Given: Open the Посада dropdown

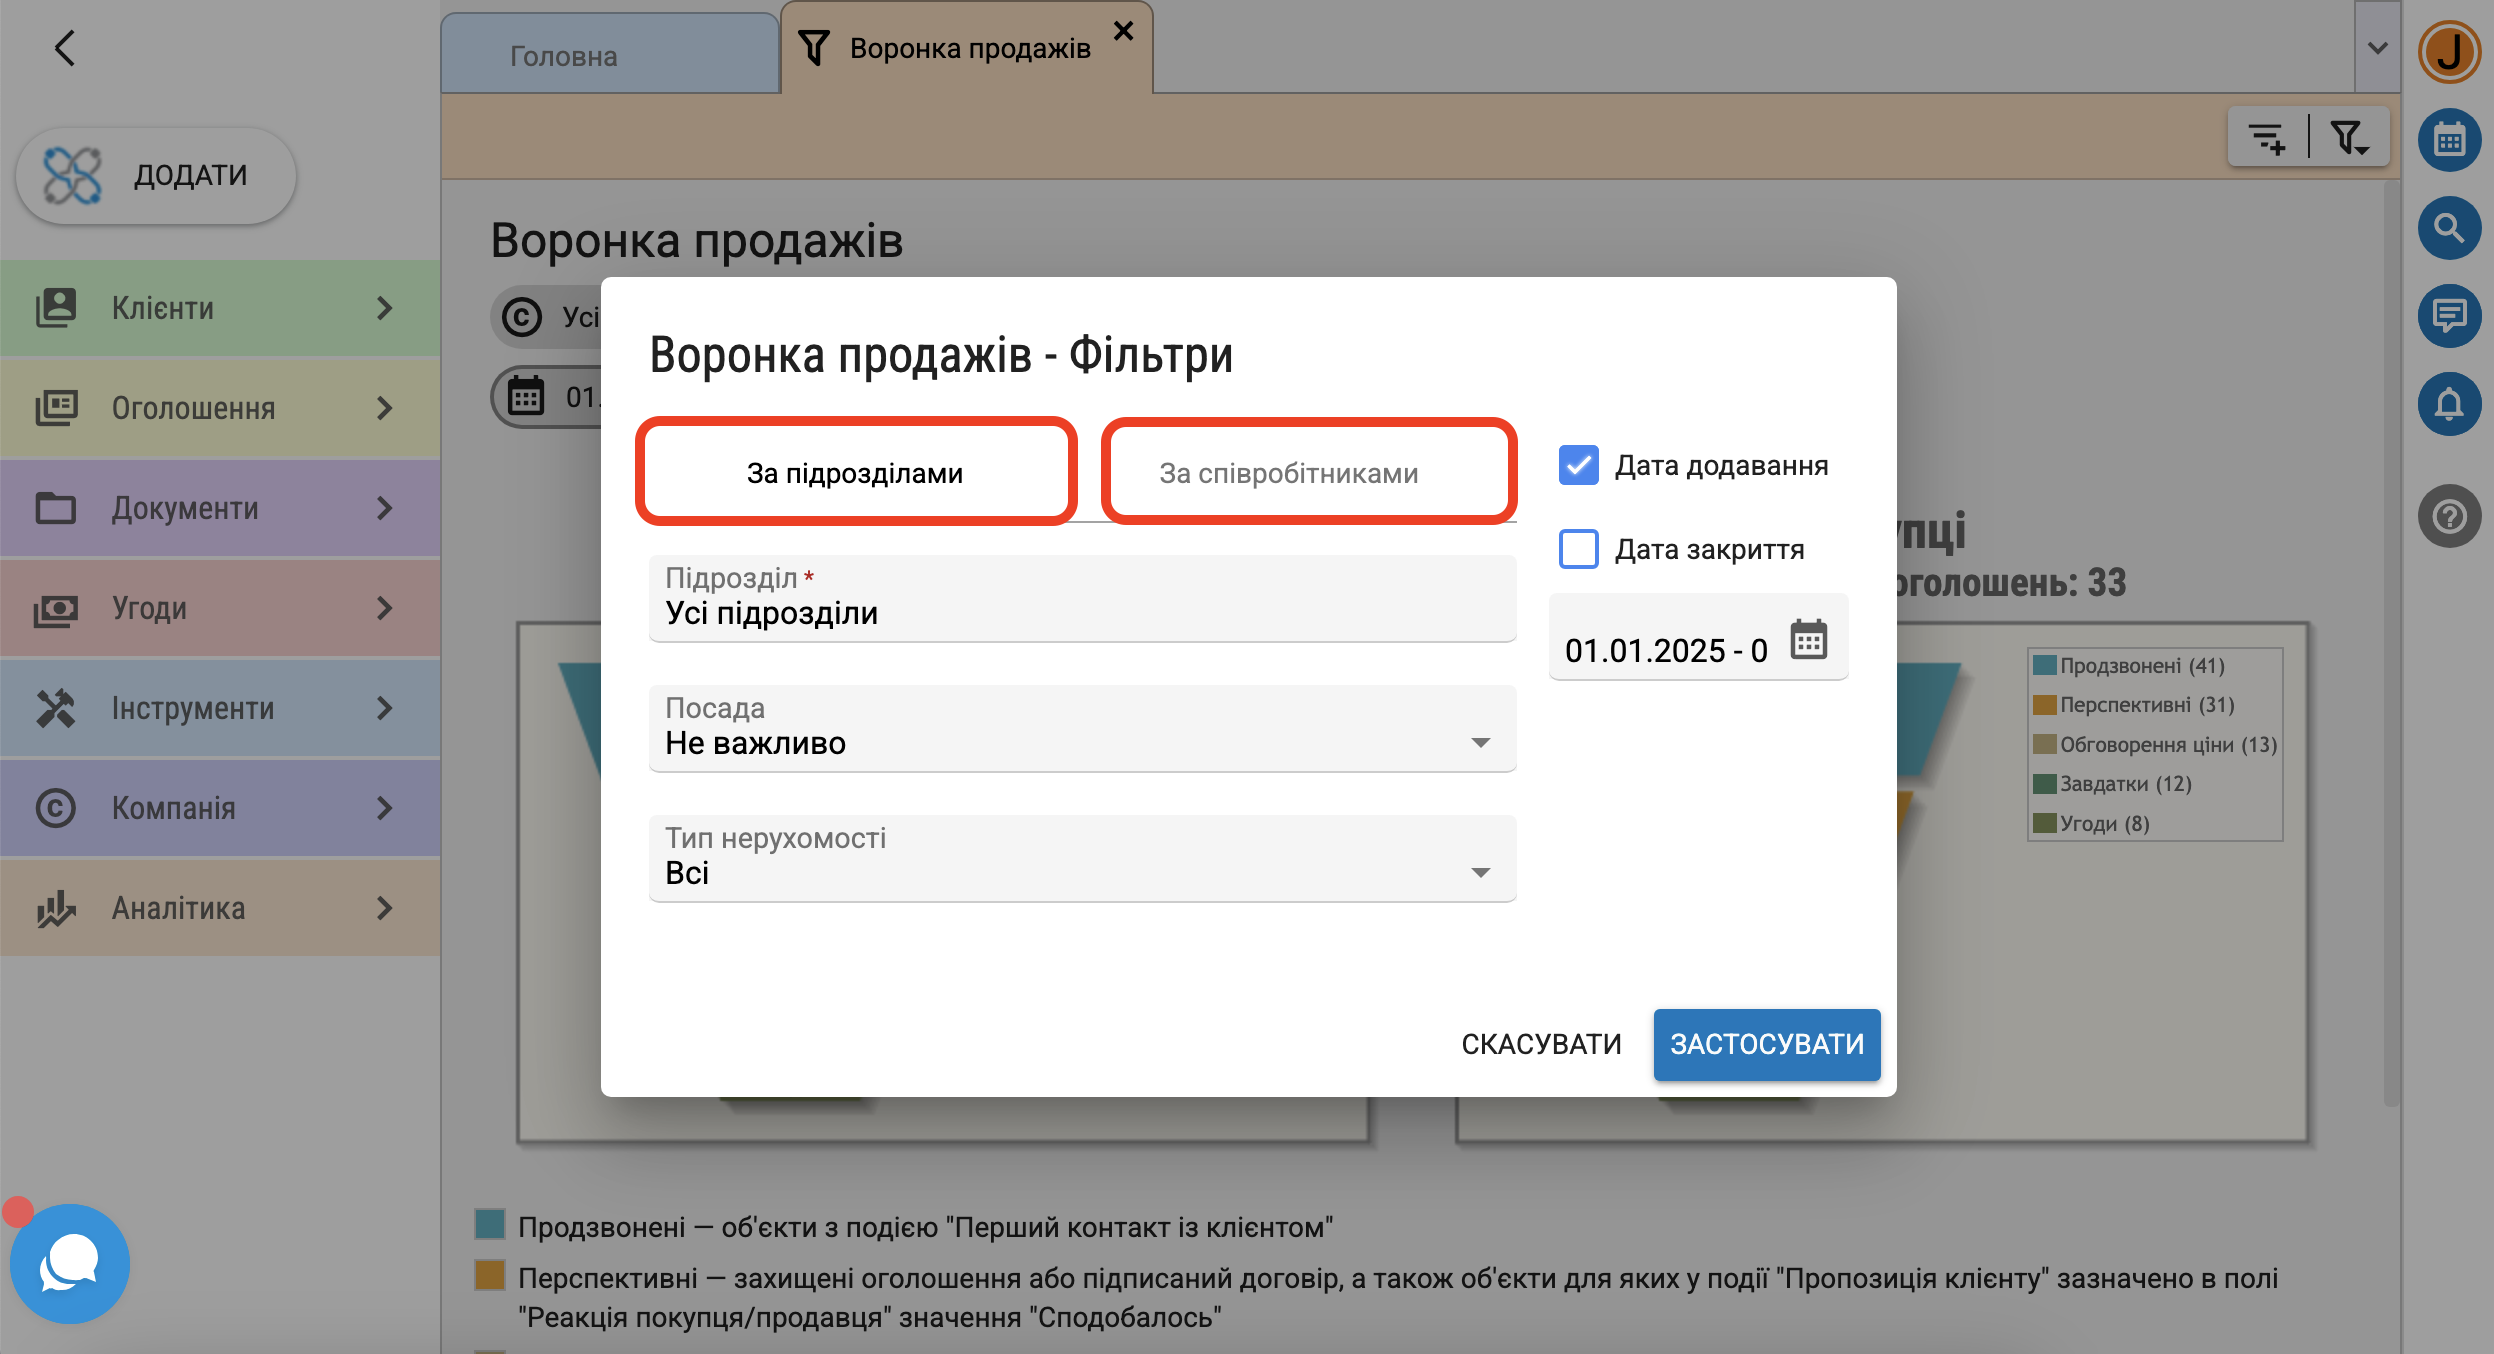Looking at the screenshot, I should 1082,728.
